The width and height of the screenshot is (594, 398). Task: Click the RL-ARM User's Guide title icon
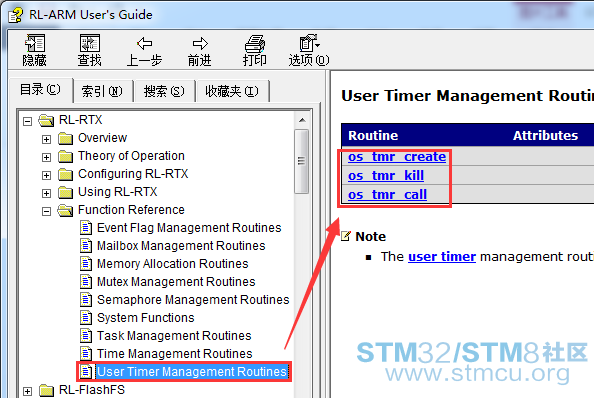tap(16, 15)
